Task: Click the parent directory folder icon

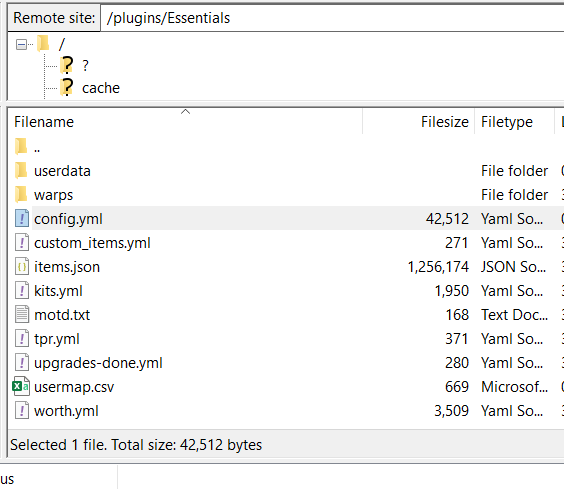Action: pyautogui.click(x=21, y=146)
